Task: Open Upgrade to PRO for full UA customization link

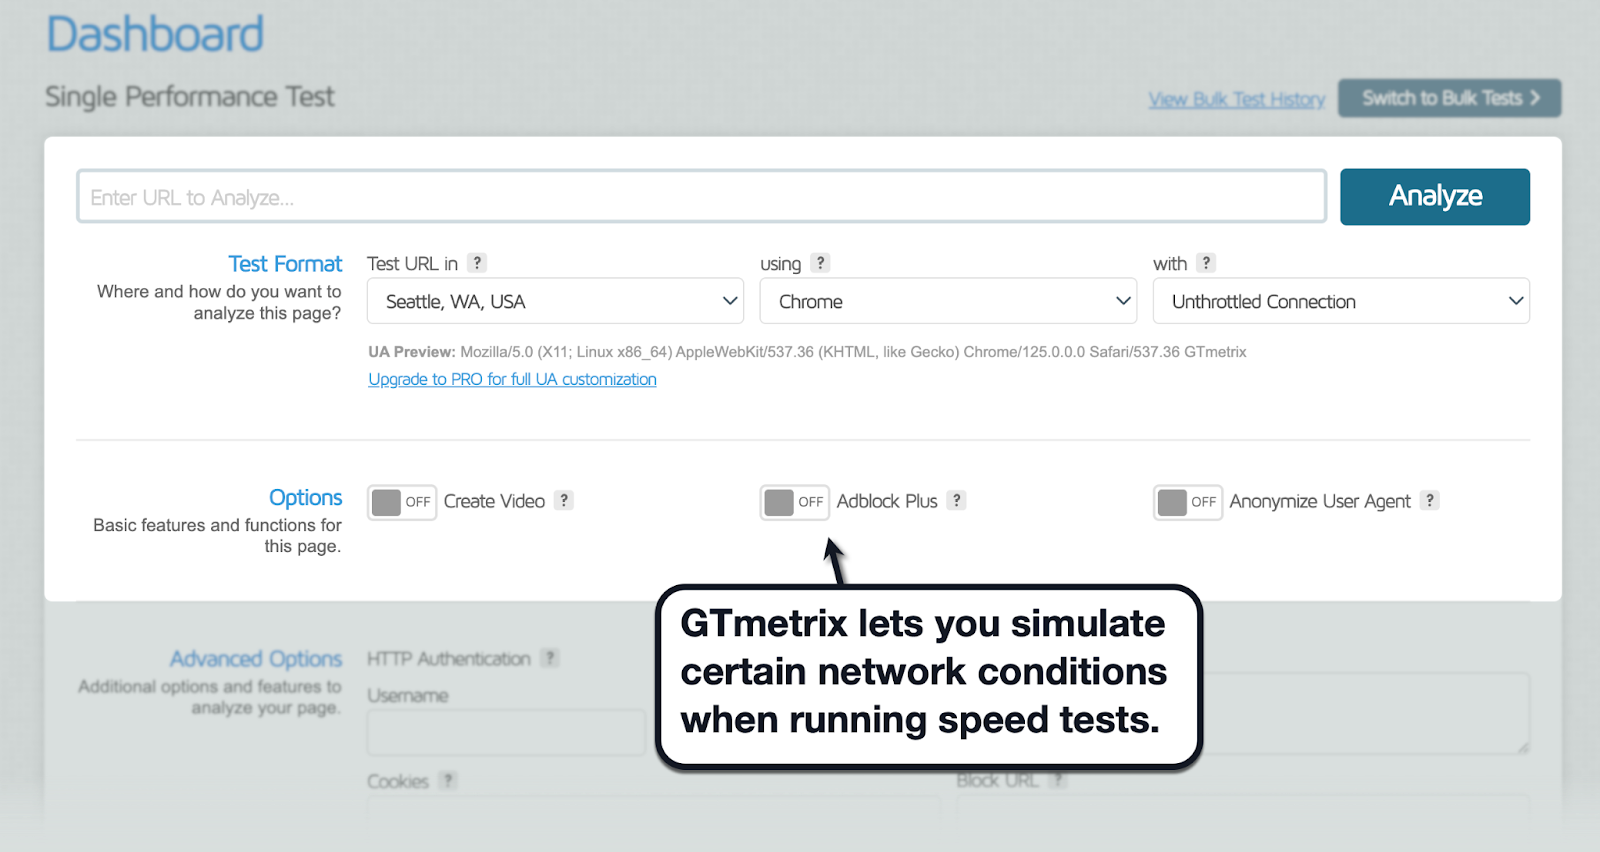Action: tap(512, 379)
